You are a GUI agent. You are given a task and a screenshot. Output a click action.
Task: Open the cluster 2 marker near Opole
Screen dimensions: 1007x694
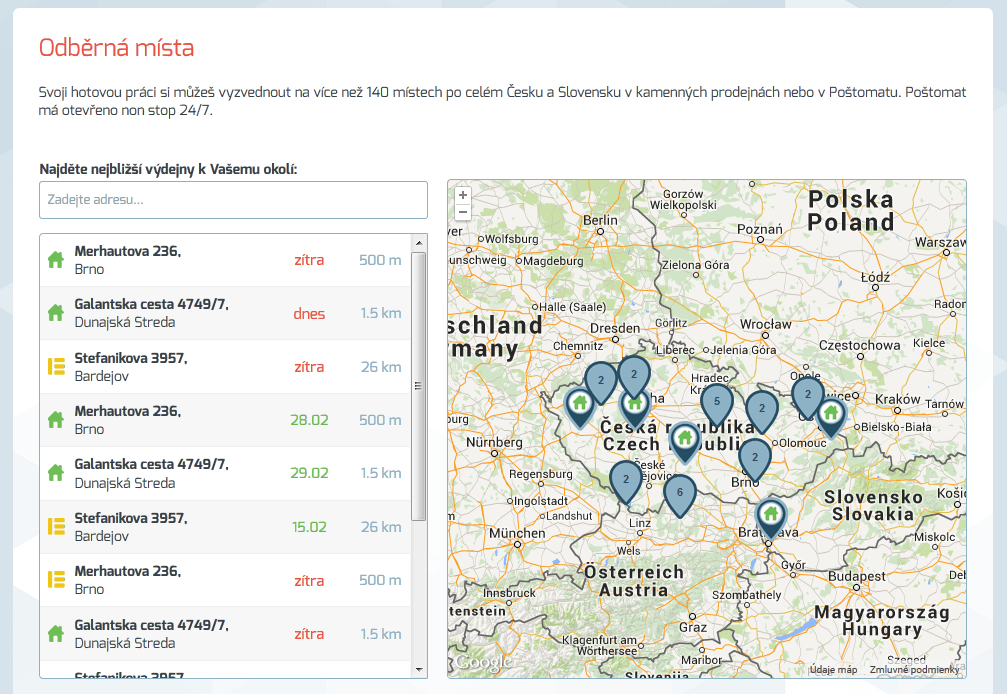pos(807,398)
